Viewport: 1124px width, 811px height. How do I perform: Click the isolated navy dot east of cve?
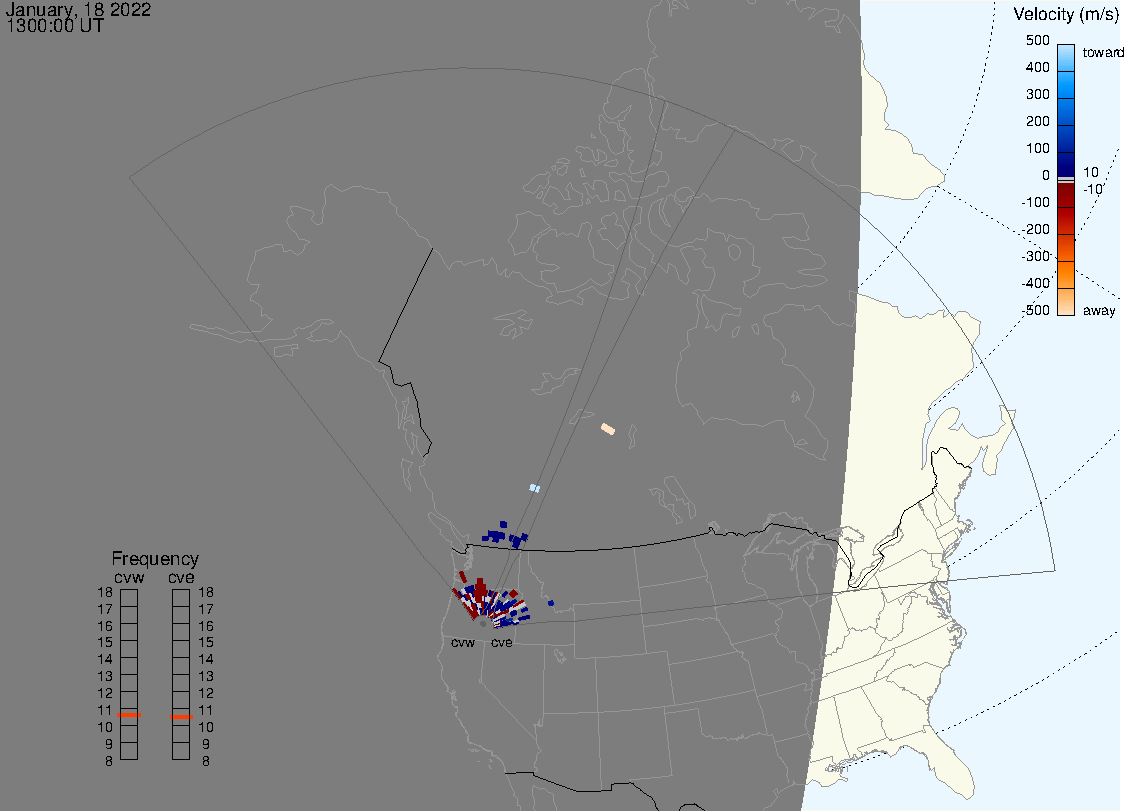551,603
